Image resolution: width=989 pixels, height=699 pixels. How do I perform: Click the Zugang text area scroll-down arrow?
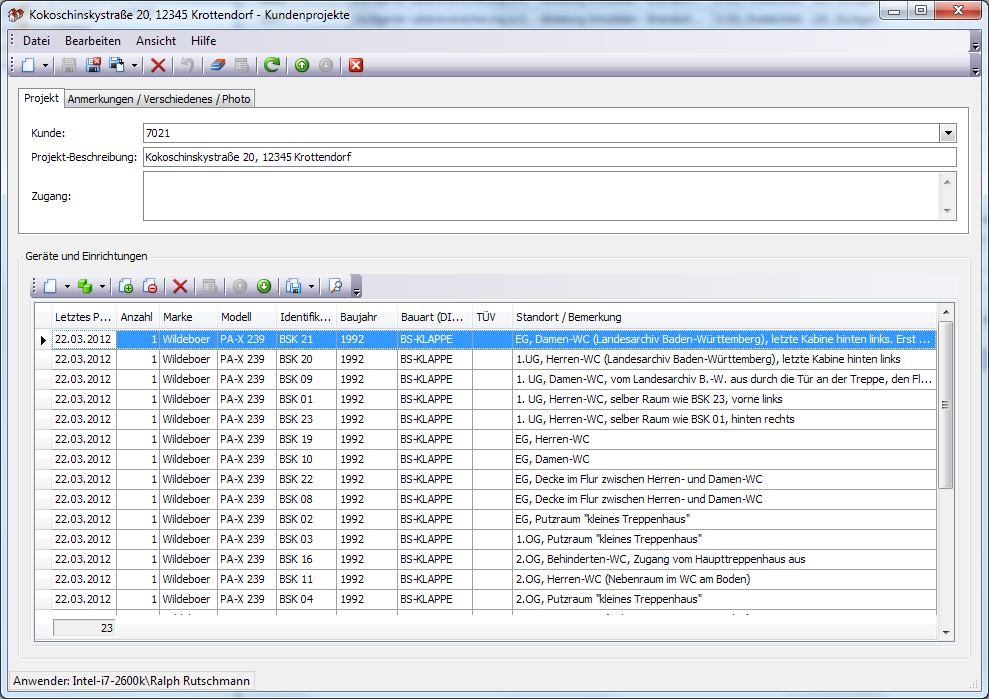click(947, 211)
